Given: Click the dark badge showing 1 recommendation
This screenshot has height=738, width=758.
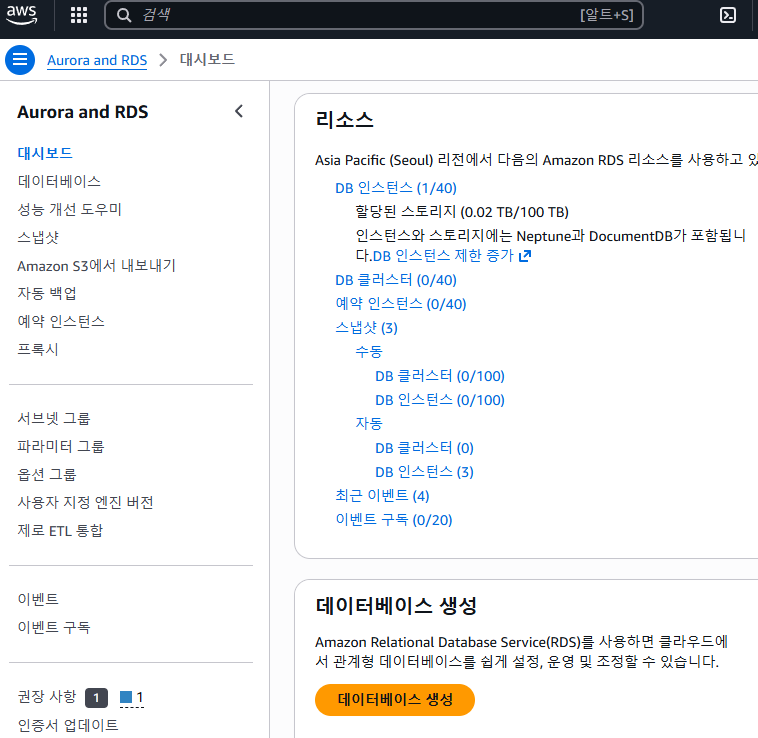Looking at the screenshot, I should coord(96,698).
